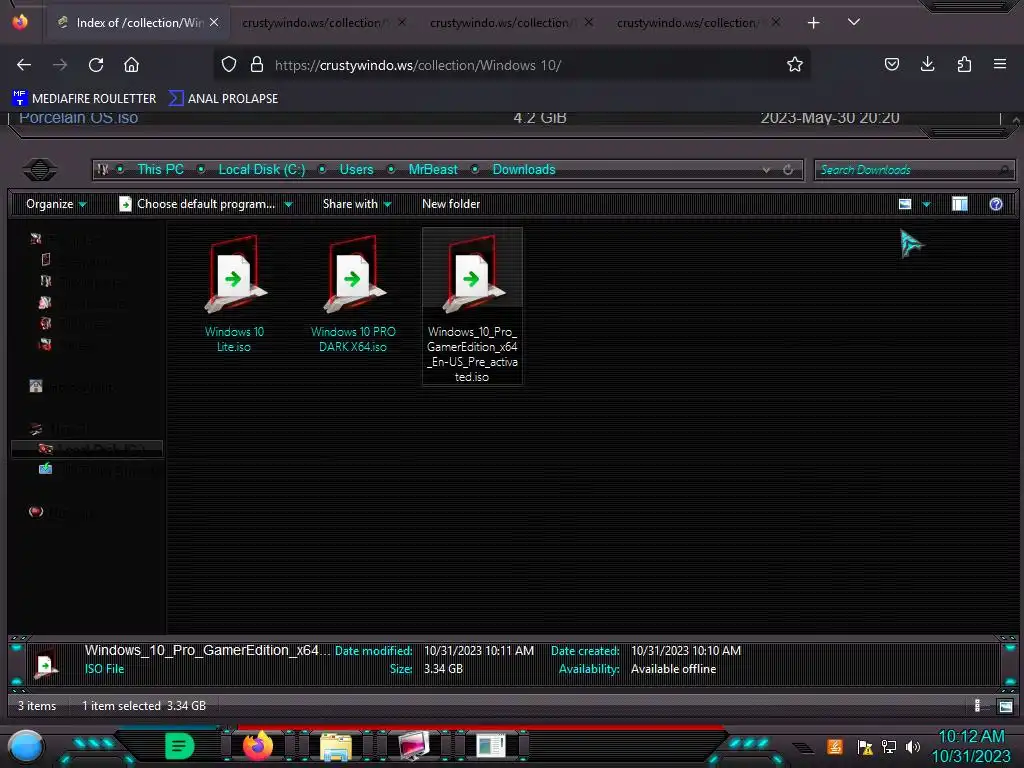This screenshot has height=768, width=1024.
Task: Open the Firefox extensions puzzle icon
Action: point(964,65)
